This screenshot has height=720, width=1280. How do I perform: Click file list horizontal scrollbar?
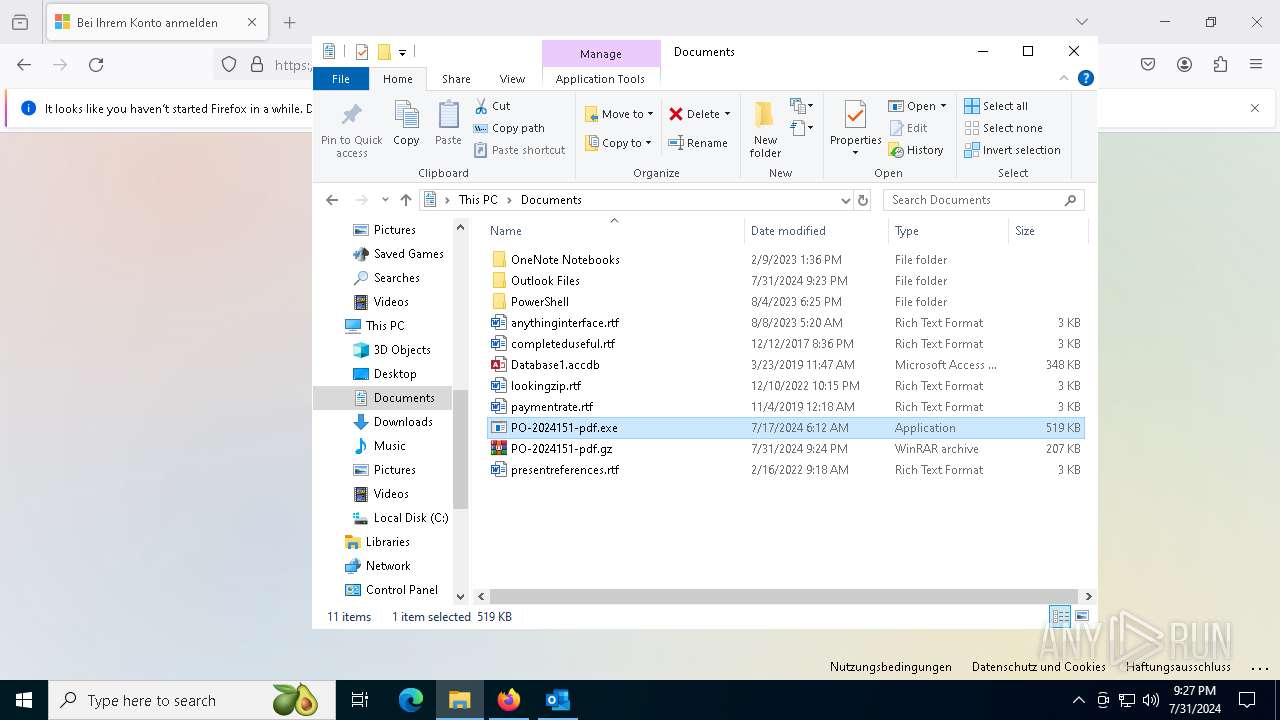pyautogui.click(x=783, y=596)
